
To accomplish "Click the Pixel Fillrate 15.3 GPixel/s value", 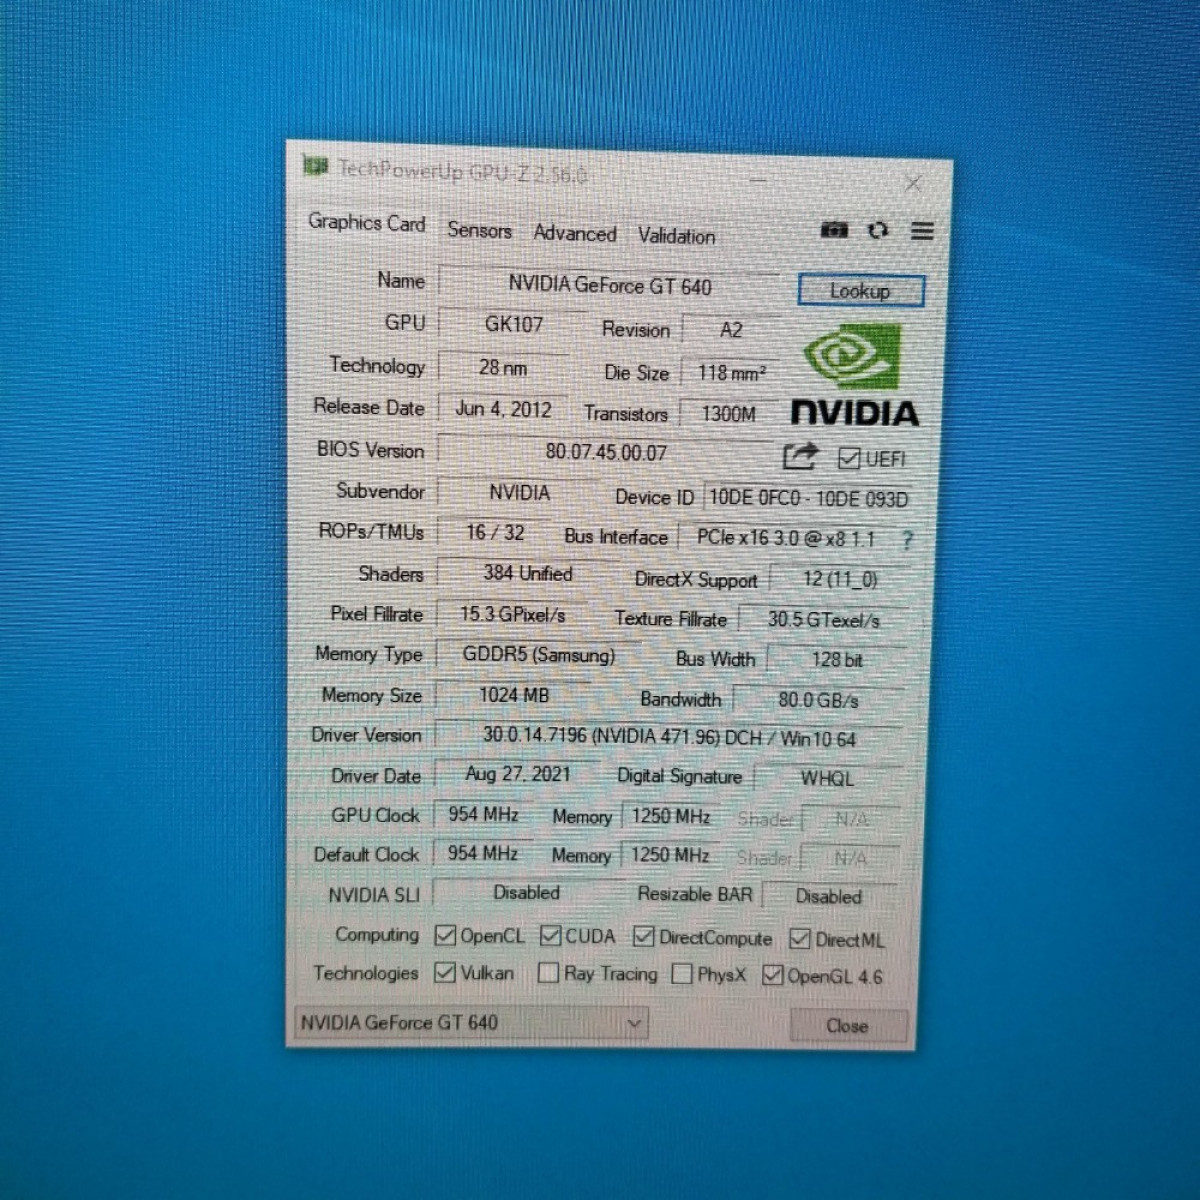I will (512, 615).
